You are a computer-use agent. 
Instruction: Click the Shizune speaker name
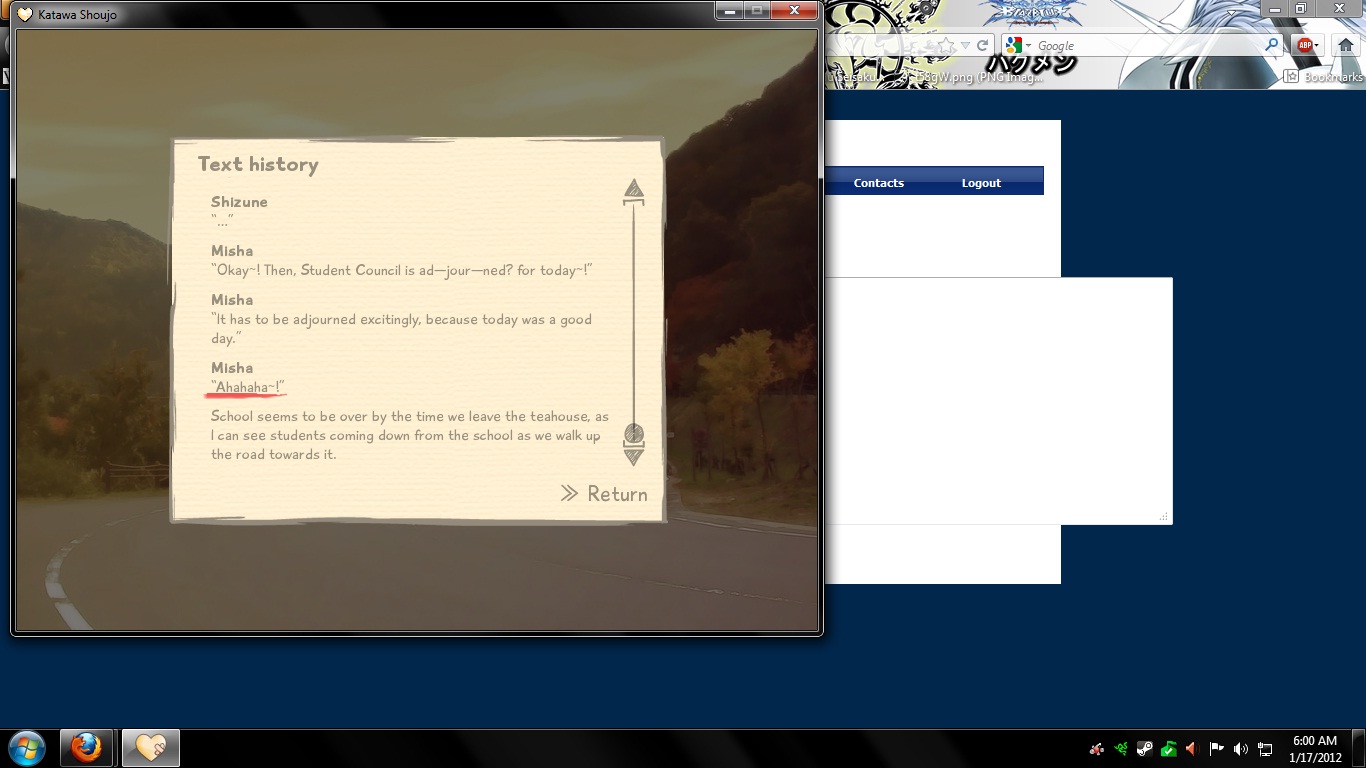239,202
